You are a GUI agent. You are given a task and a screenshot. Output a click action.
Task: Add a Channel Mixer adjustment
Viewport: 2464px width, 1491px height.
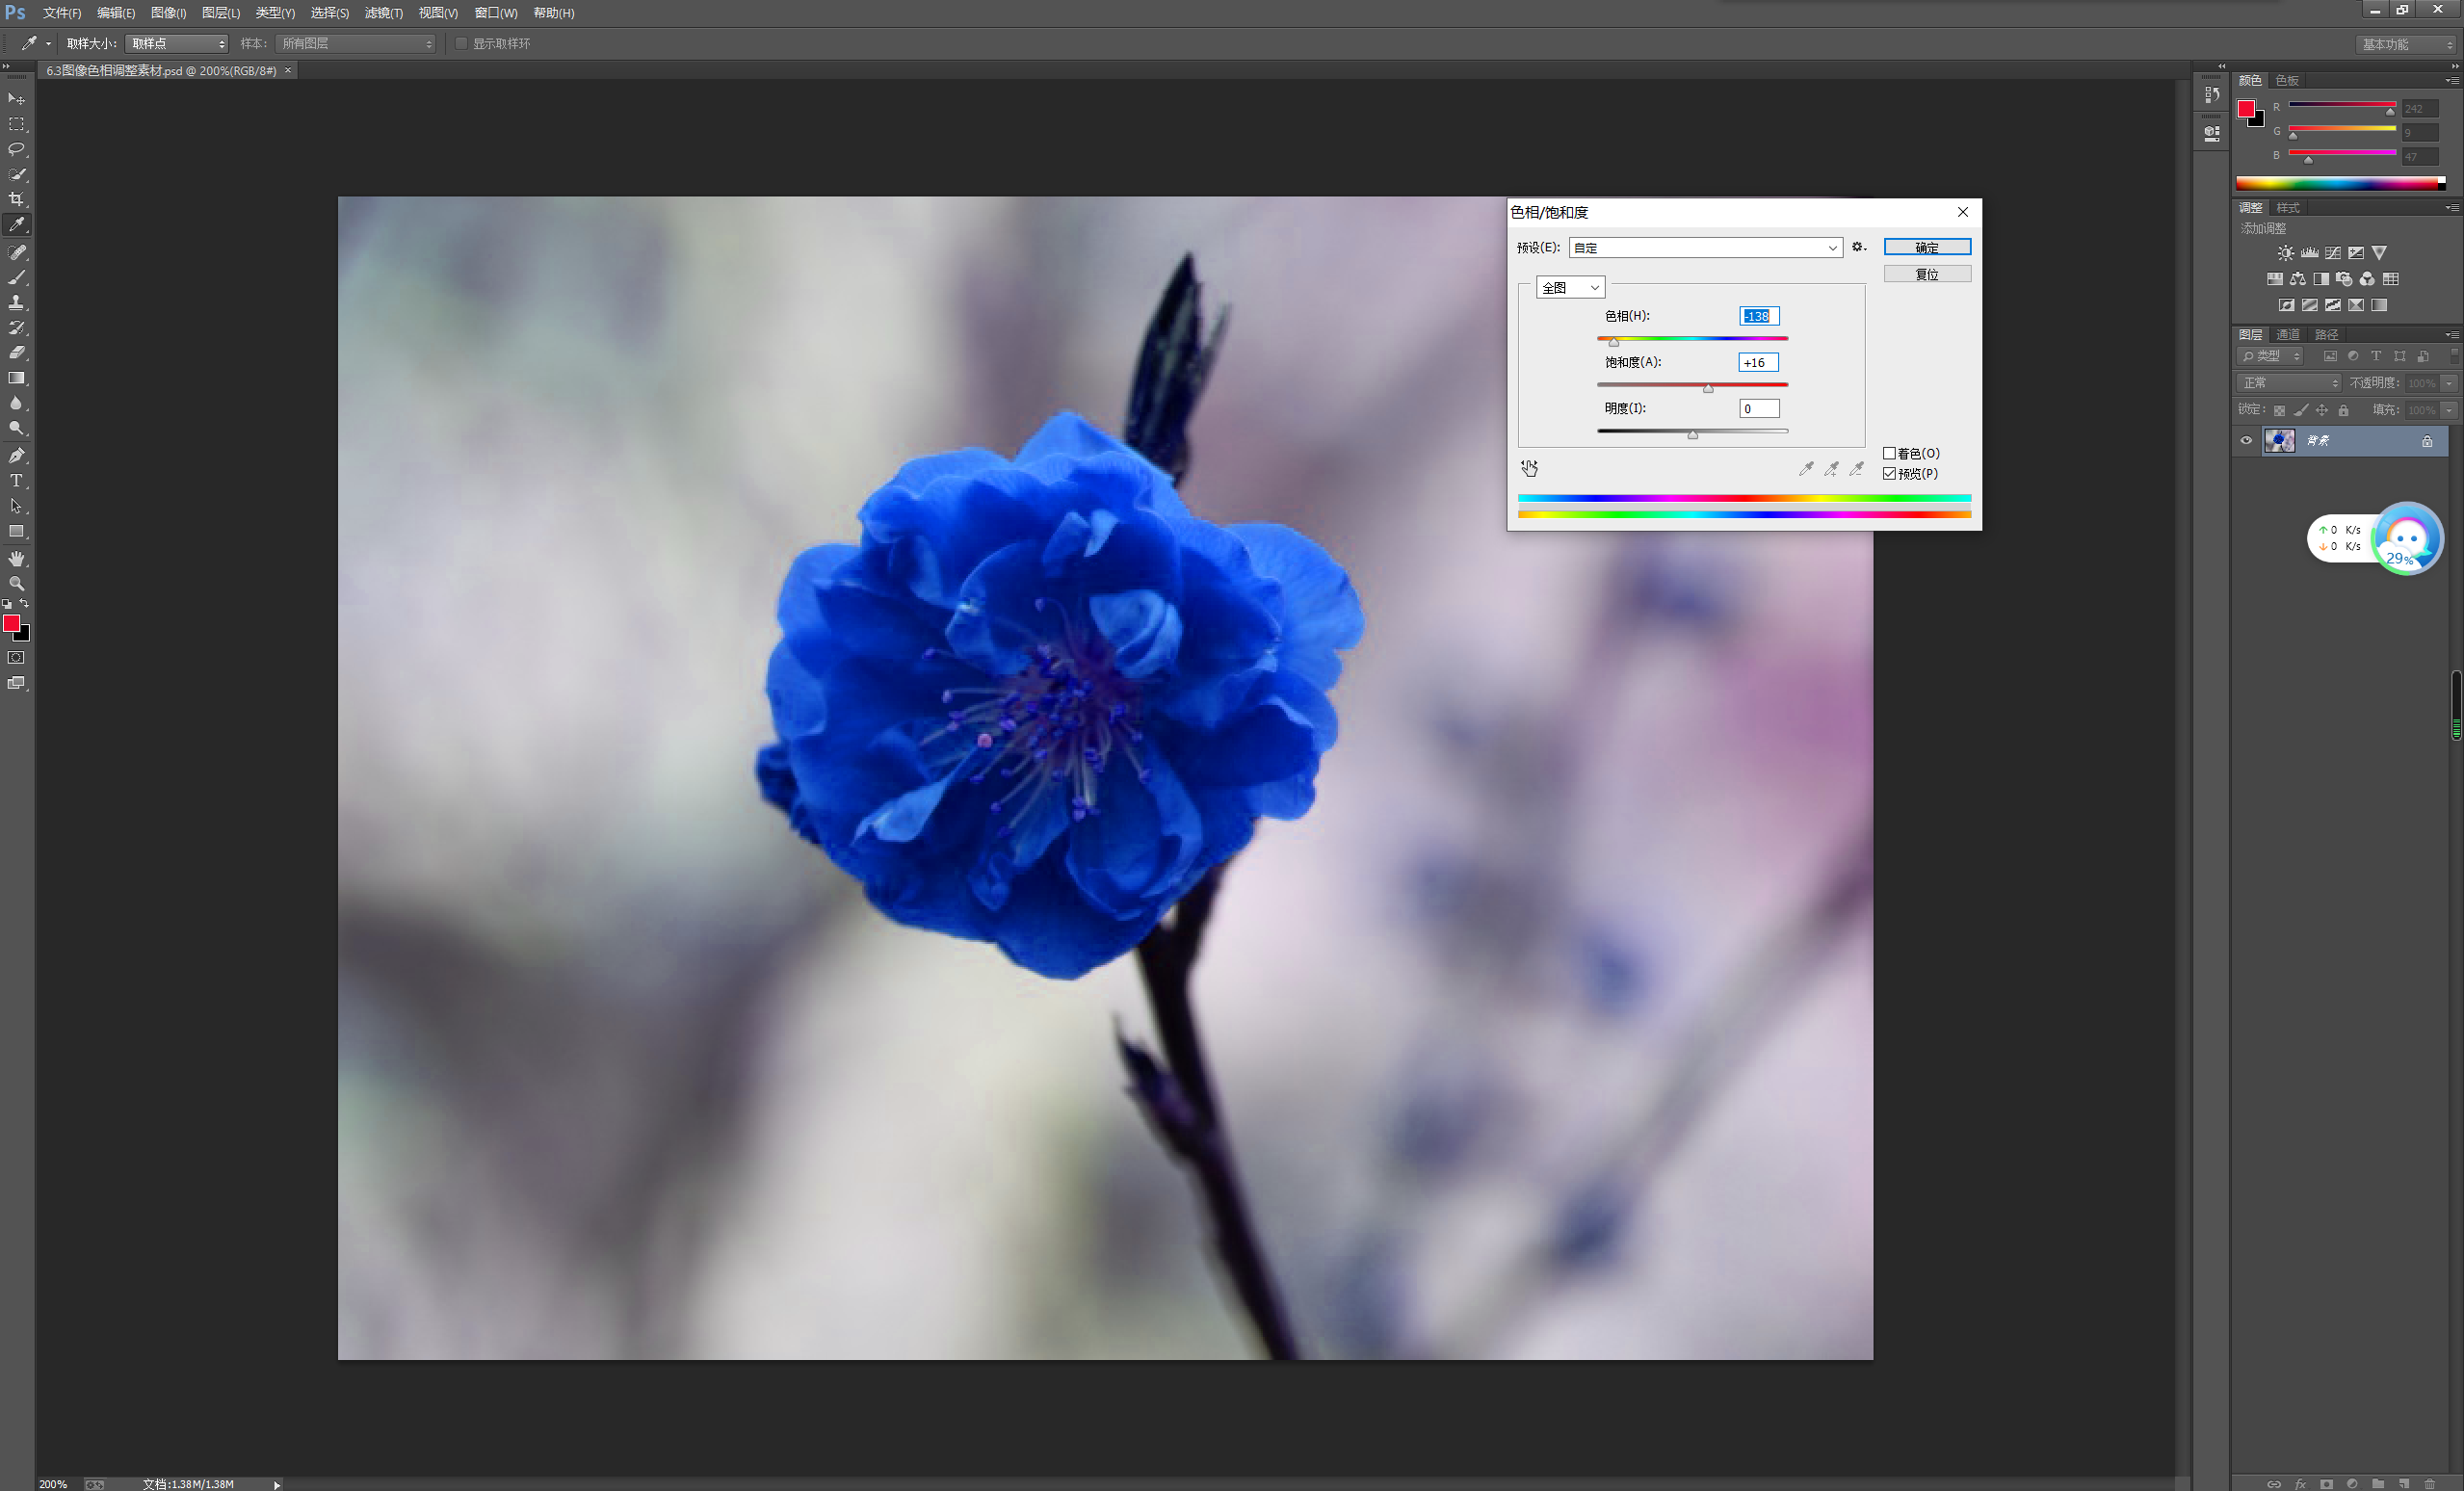point(2367,279)
